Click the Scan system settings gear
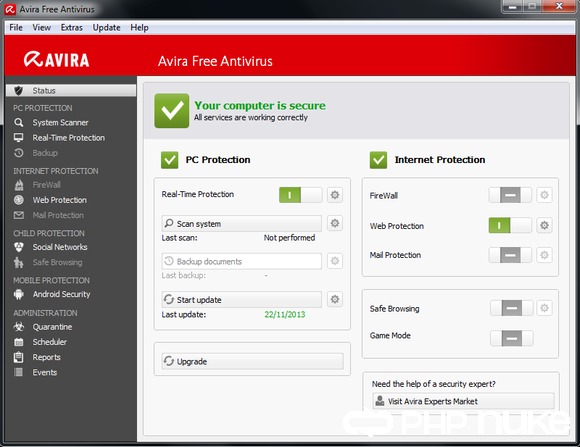This screenshot has width=580, height=447. (335, 223)
